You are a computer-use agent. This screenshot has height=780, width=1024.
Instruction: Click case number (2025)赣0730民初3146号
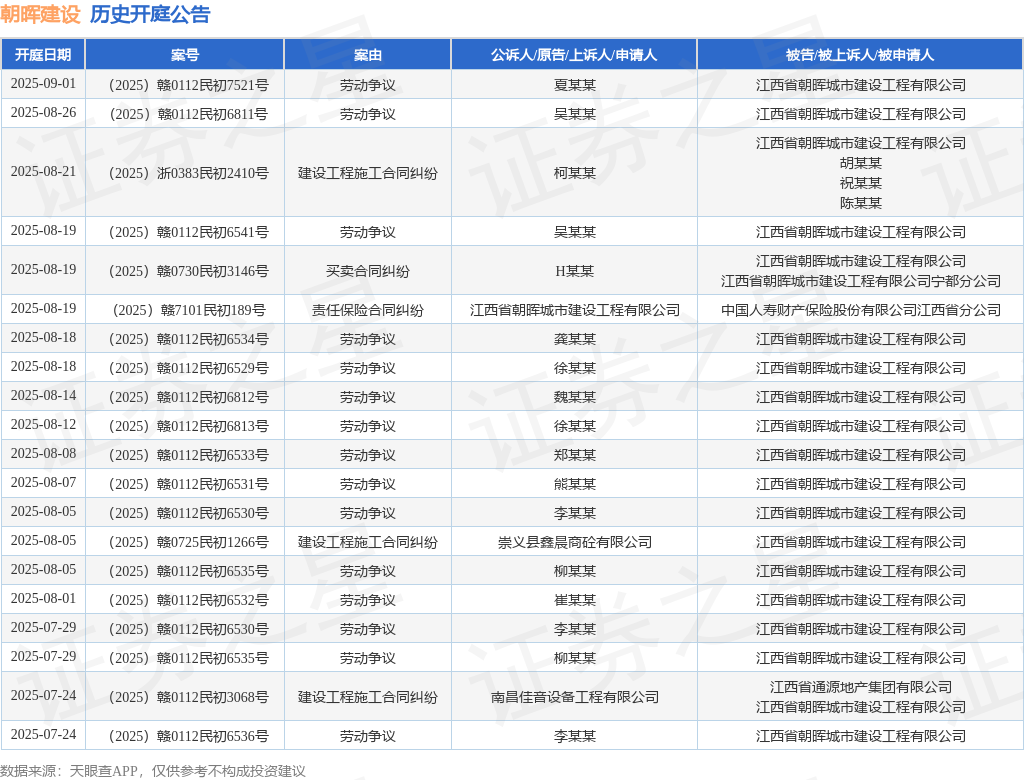[188, 271]
